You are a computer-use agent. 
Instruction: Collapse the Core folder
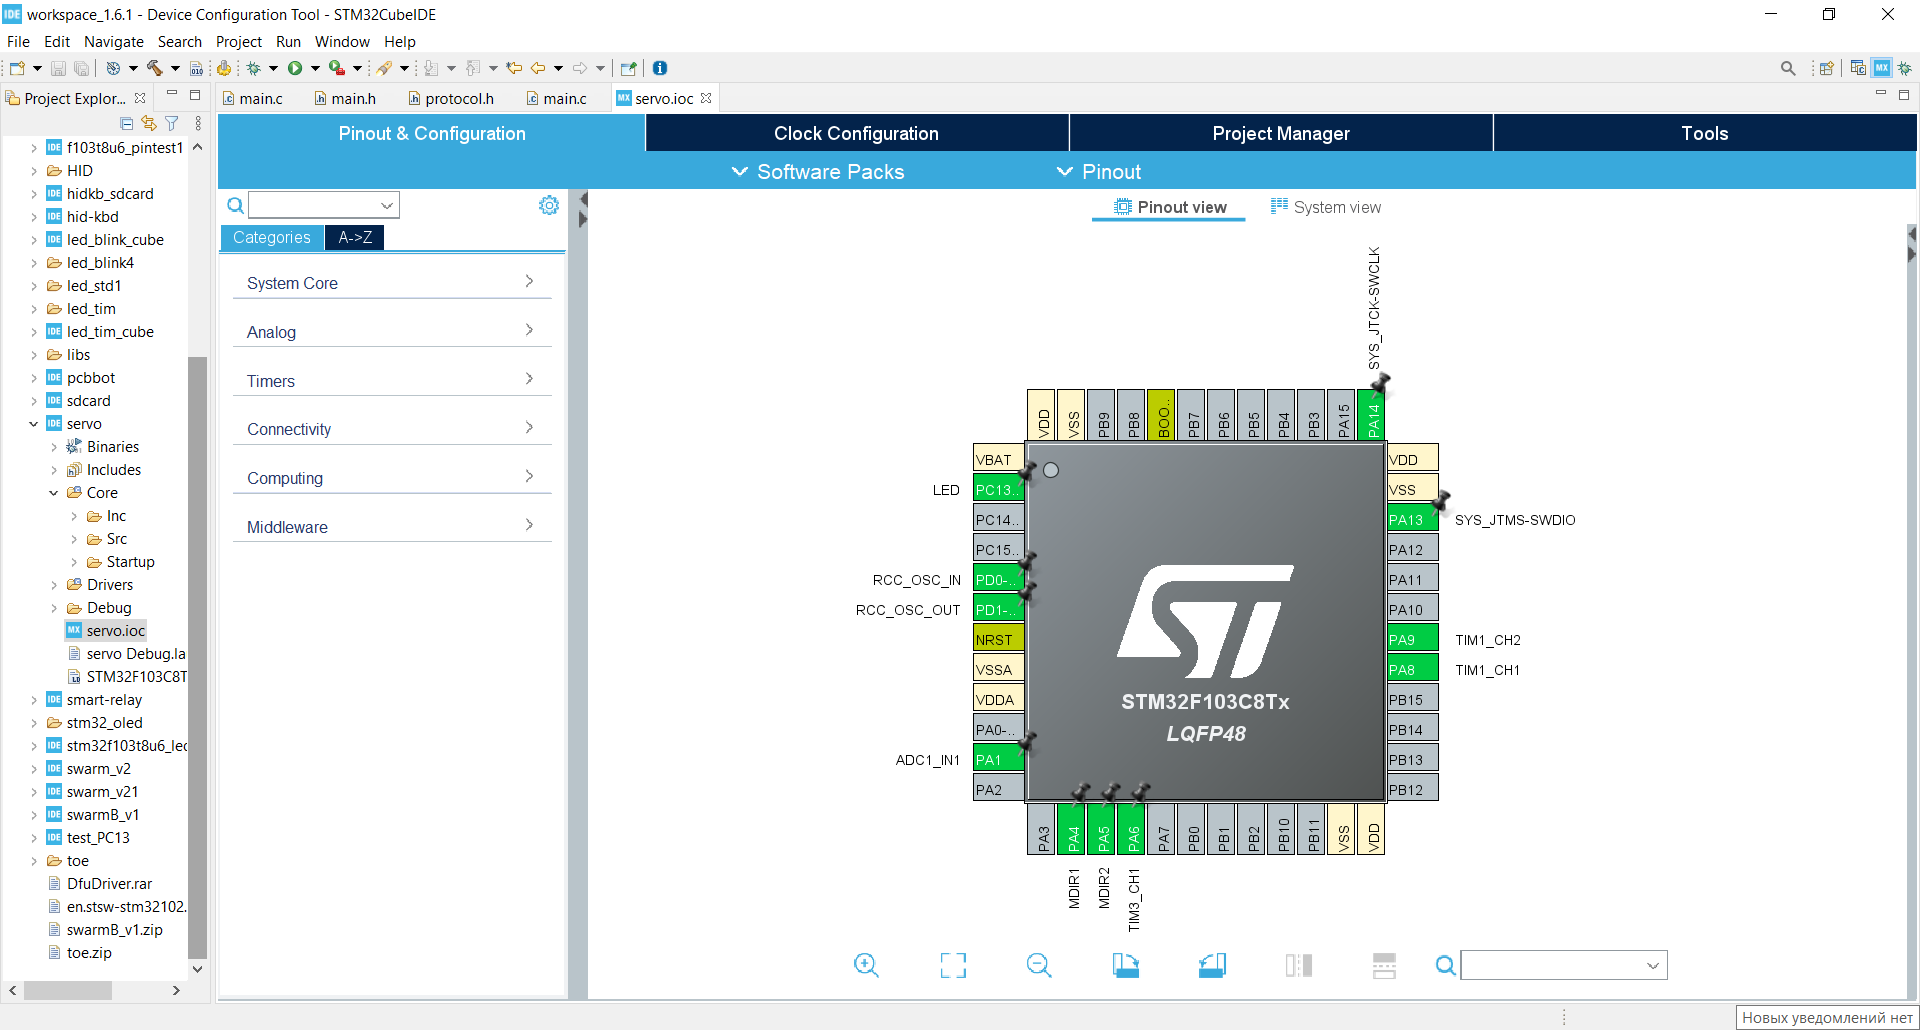pos(54,493)
